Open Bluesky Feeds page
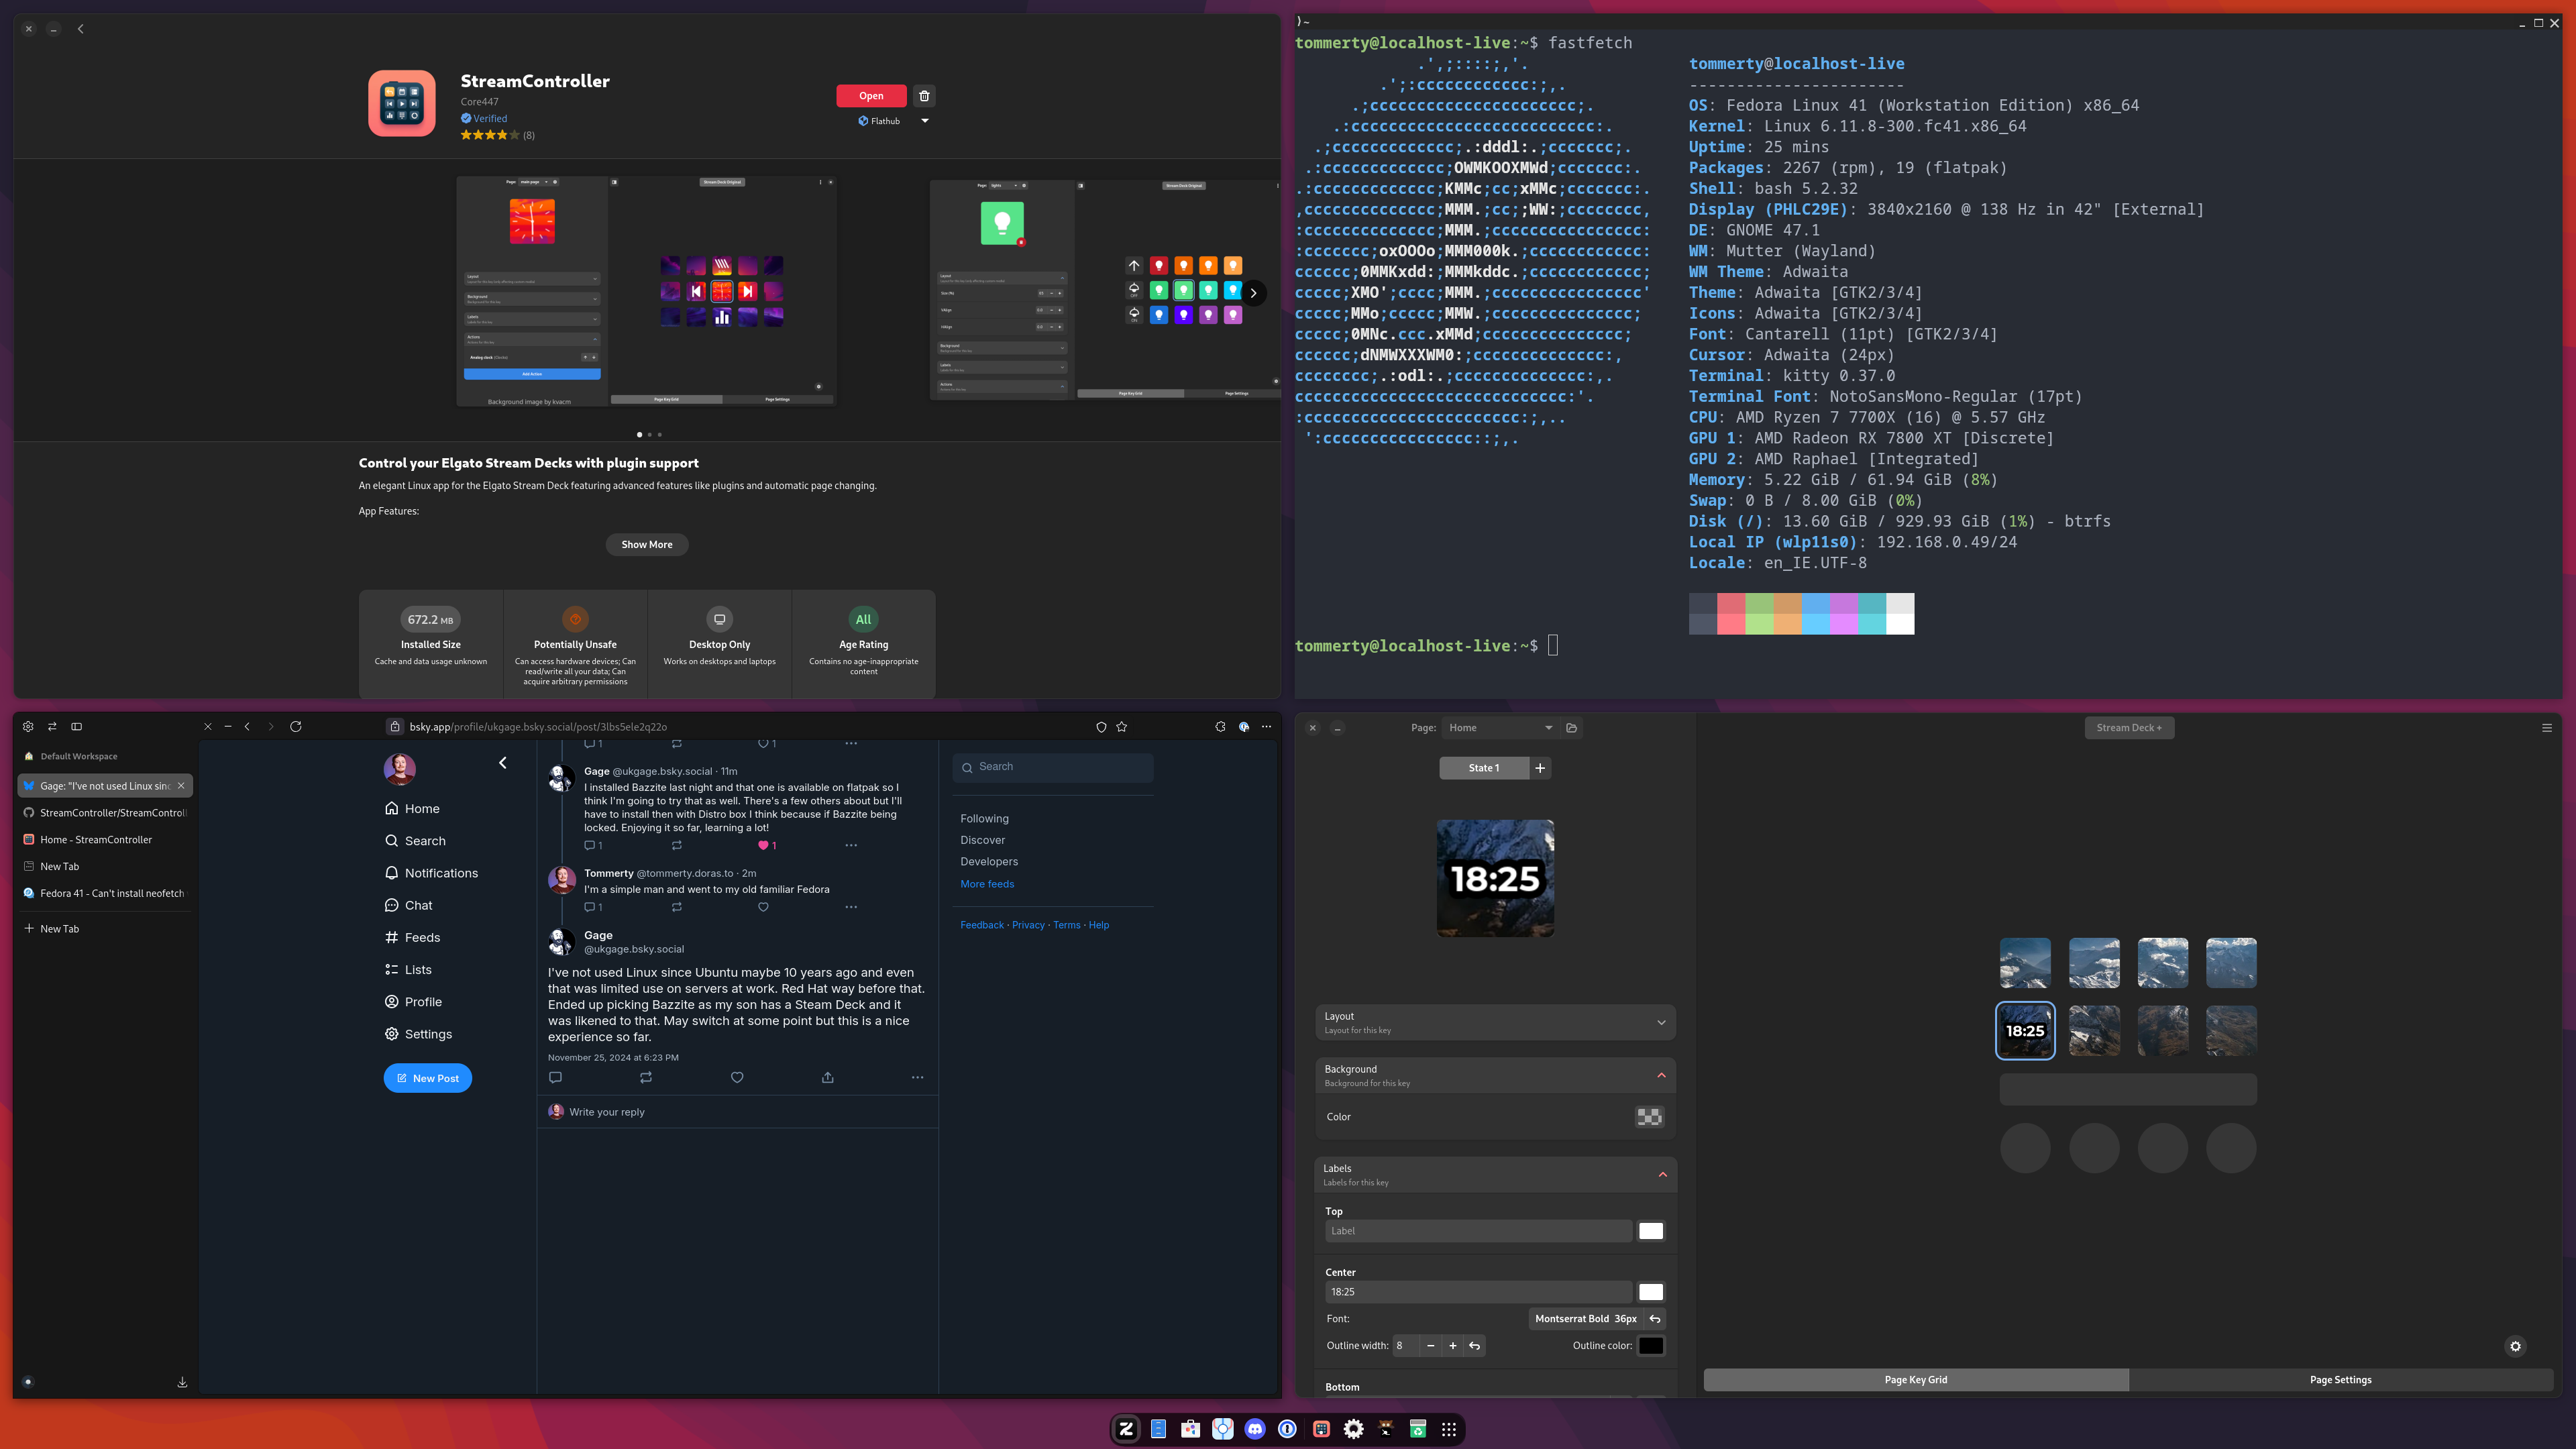The height and width of the screenshot is (1449, 2576). (x=412, y=938)
